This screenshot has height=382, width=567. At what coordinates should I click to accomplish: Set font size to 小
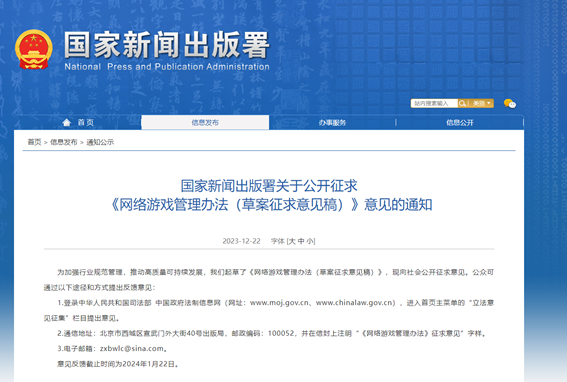pos(310,241)
